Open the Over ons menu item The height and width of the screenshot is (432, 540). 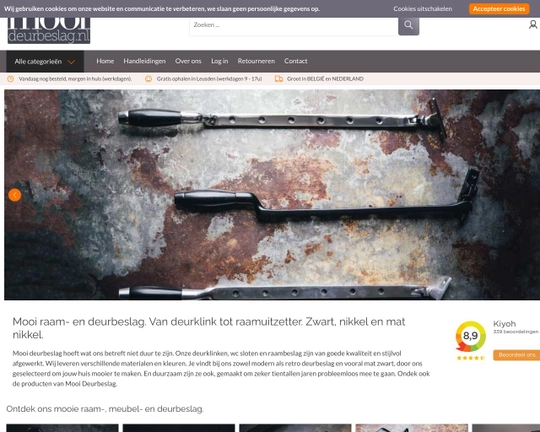coord(188,61)
